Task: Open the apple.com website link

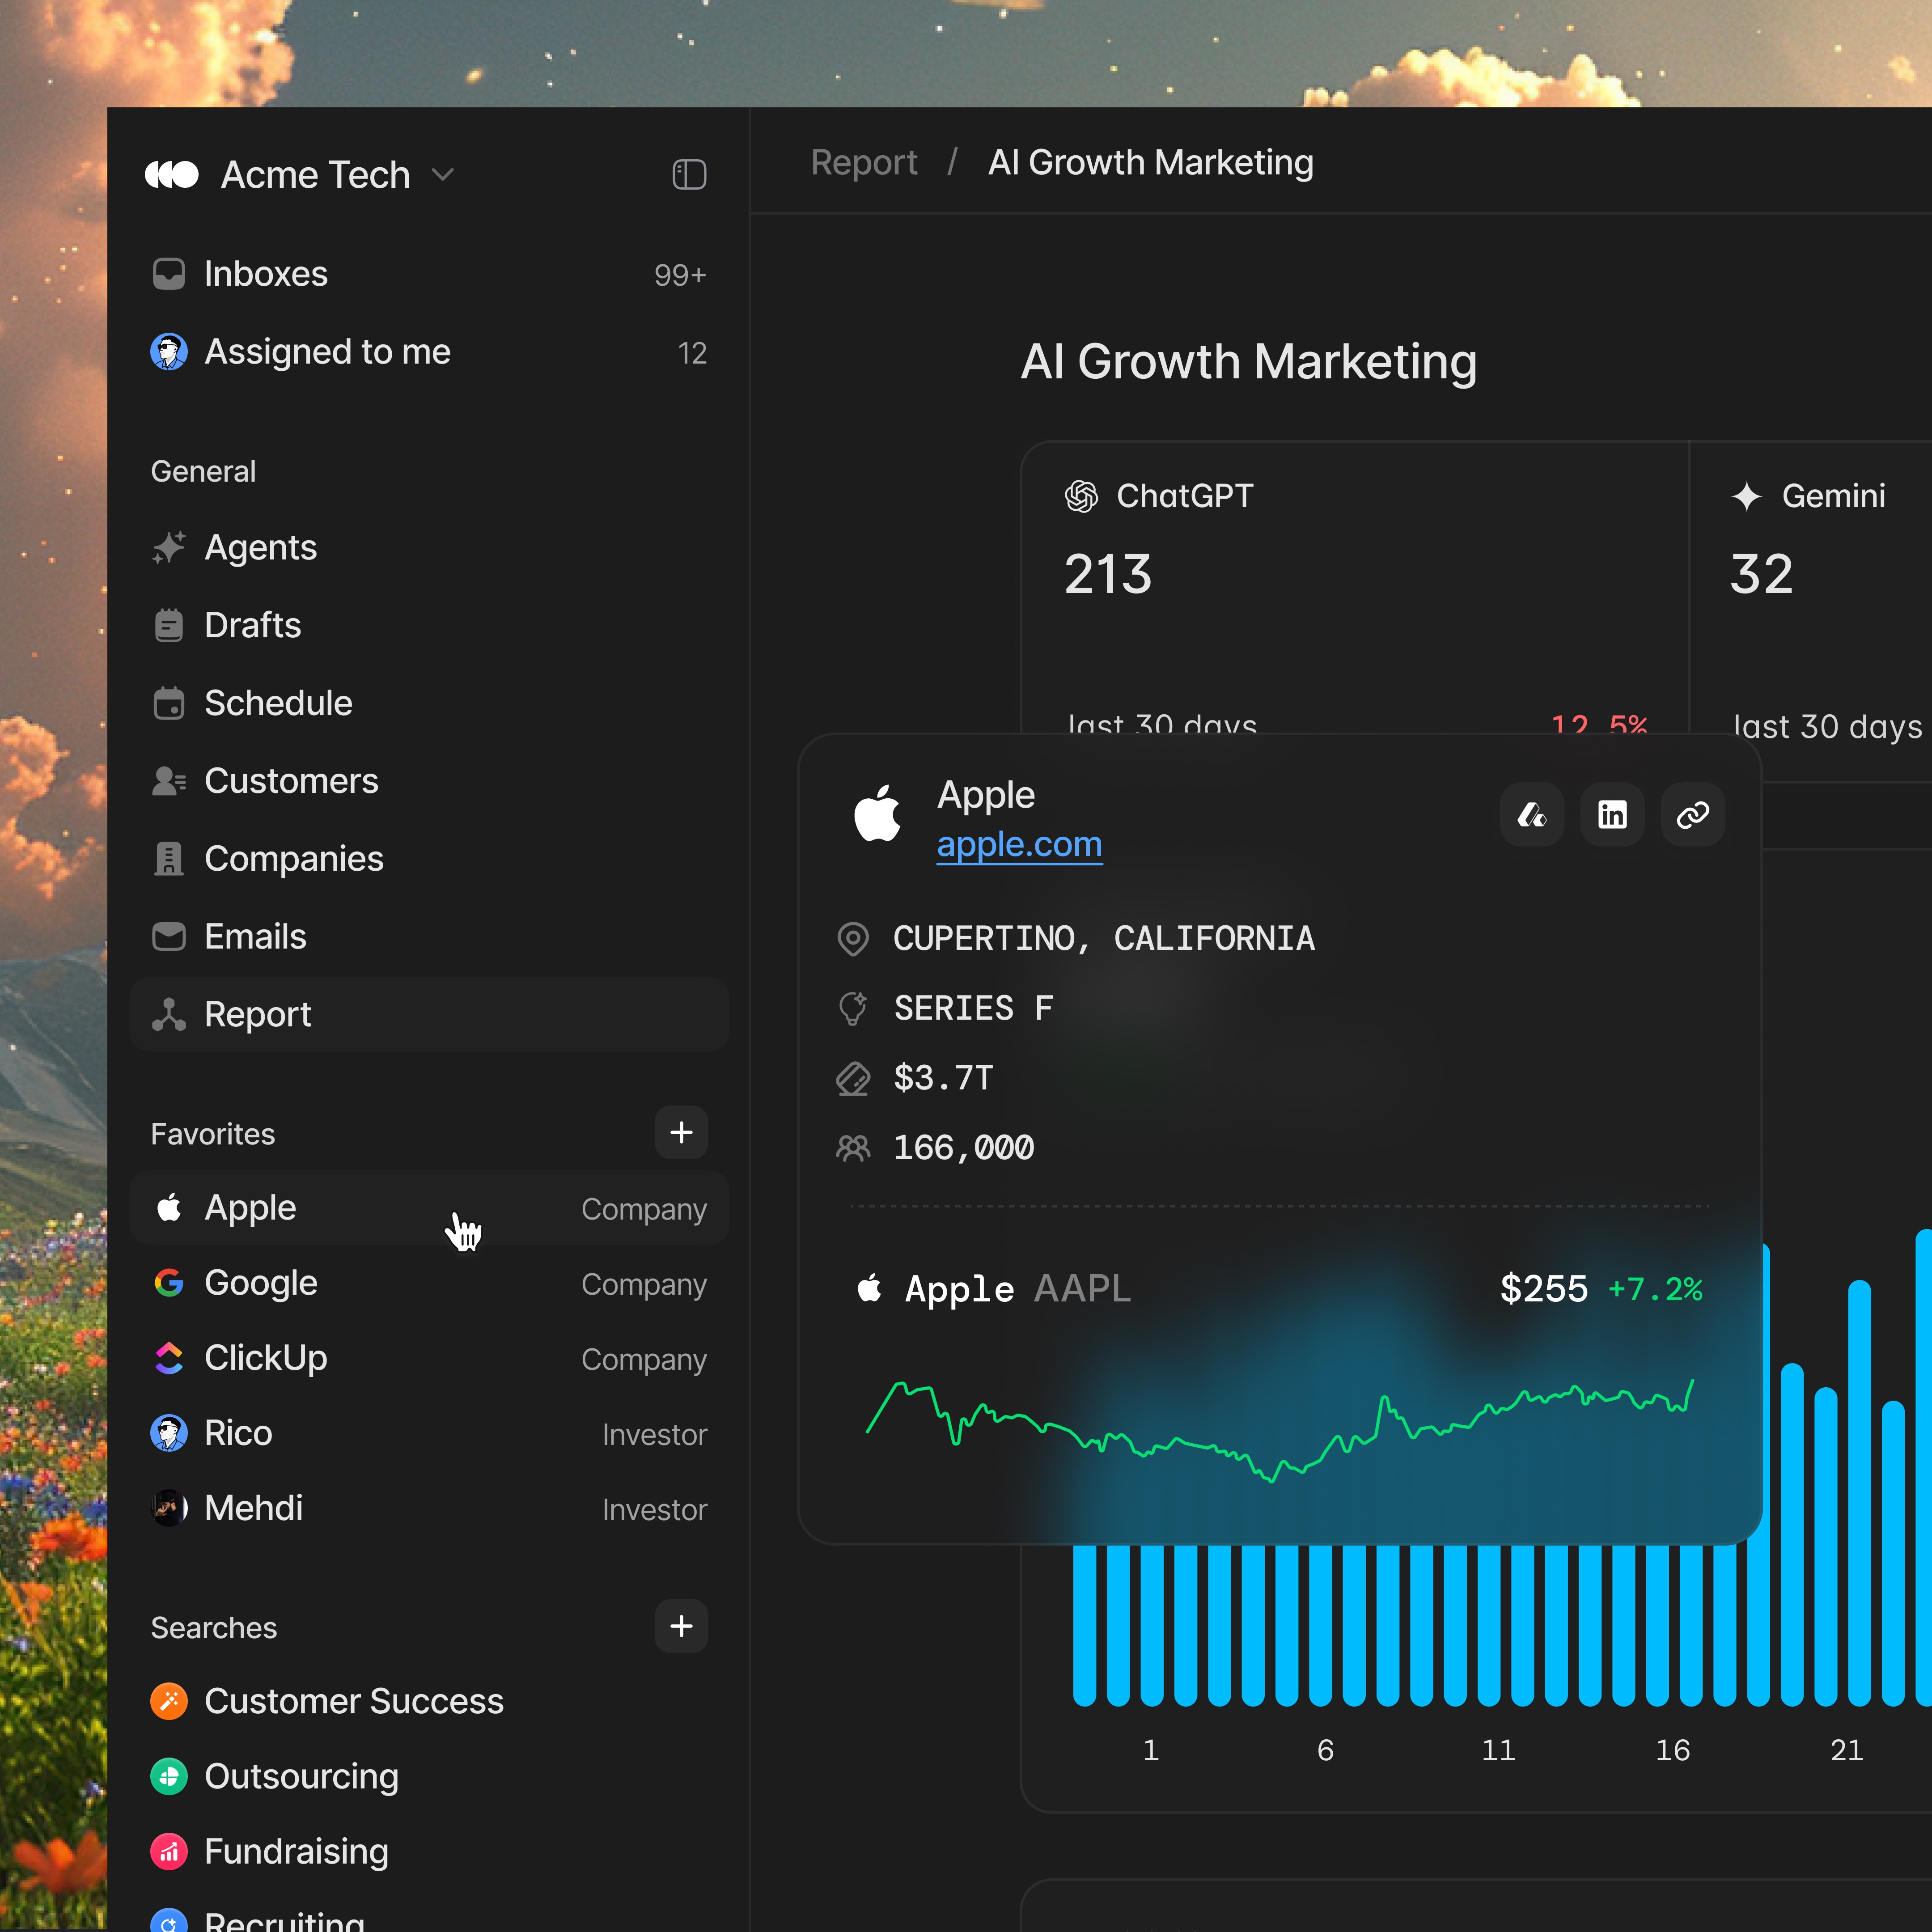Action: pos(1019,845)
